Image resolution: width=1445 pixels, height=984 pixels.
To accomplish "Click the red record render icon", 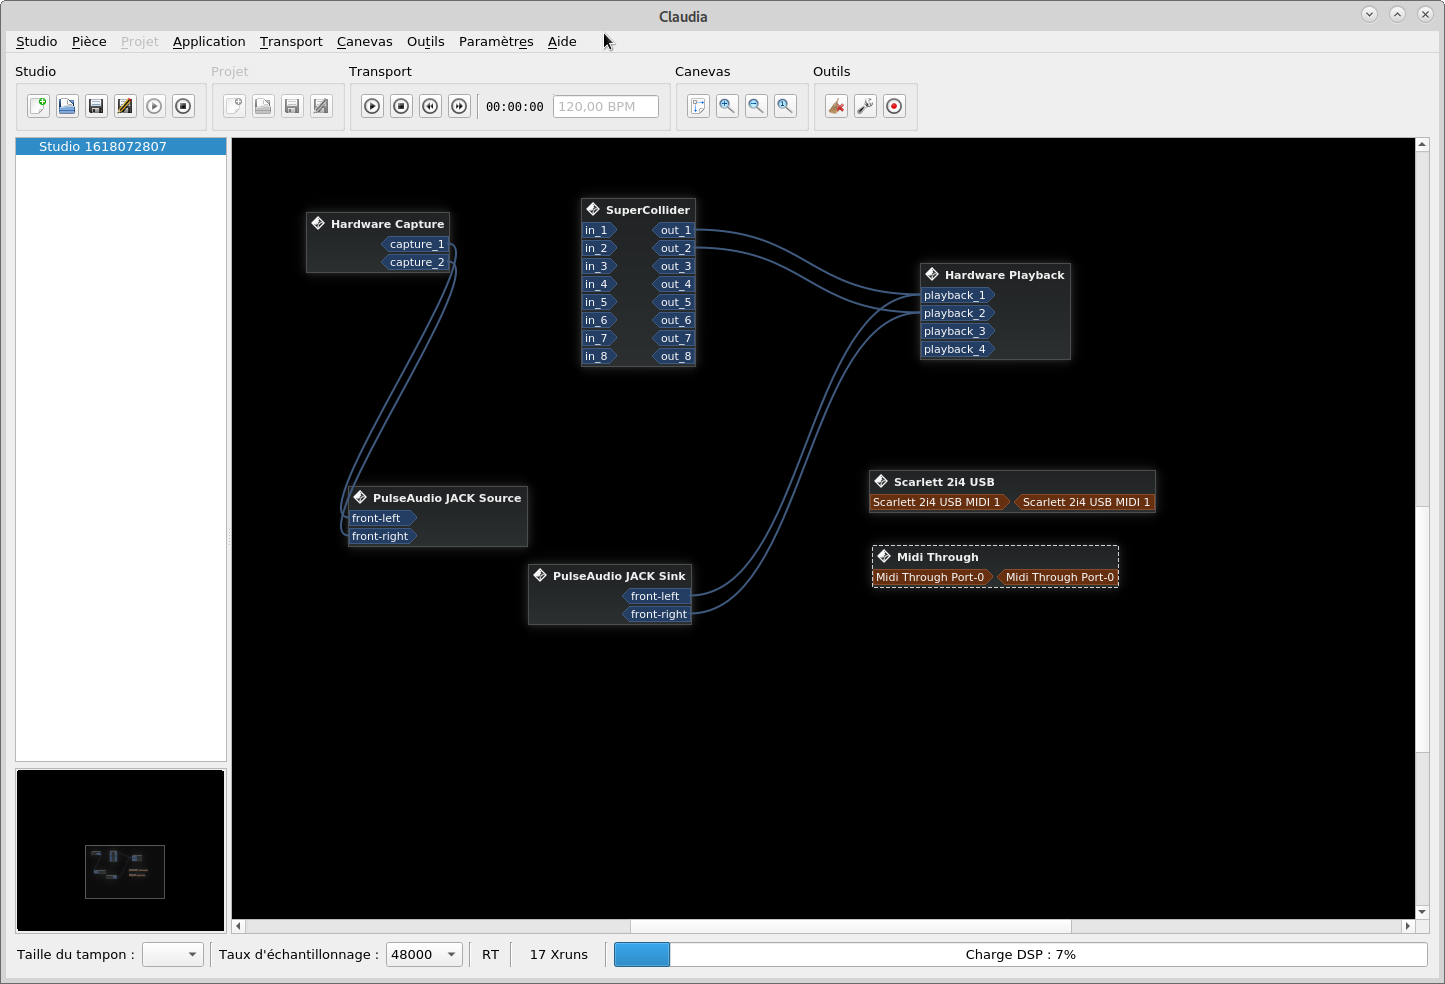I will click(x=894, y=106).
